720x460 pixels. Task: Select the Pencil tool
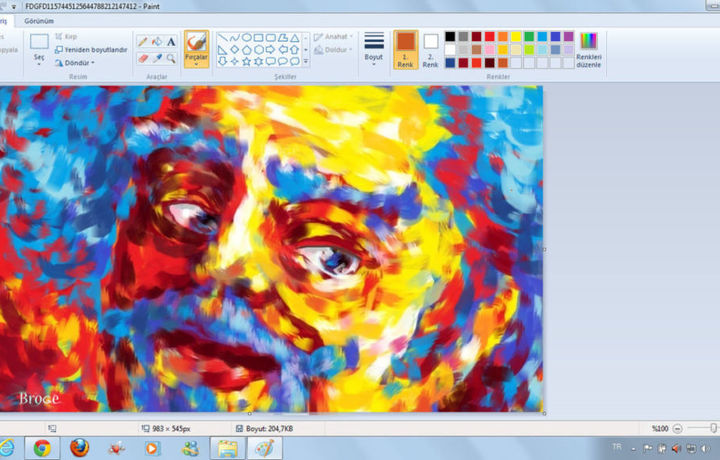coord(143,42)
